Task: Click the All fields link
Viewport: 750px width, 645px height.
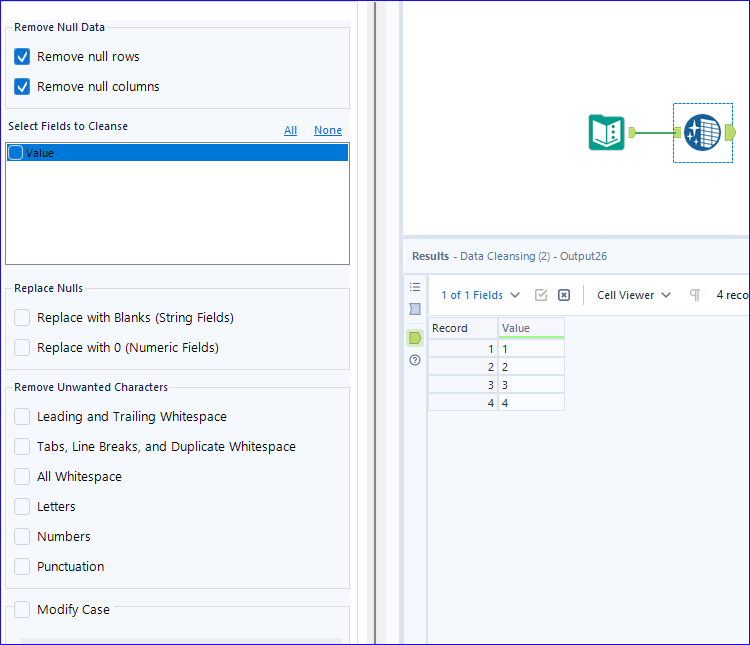Action: pyautogui.click(x=290, y=130)
